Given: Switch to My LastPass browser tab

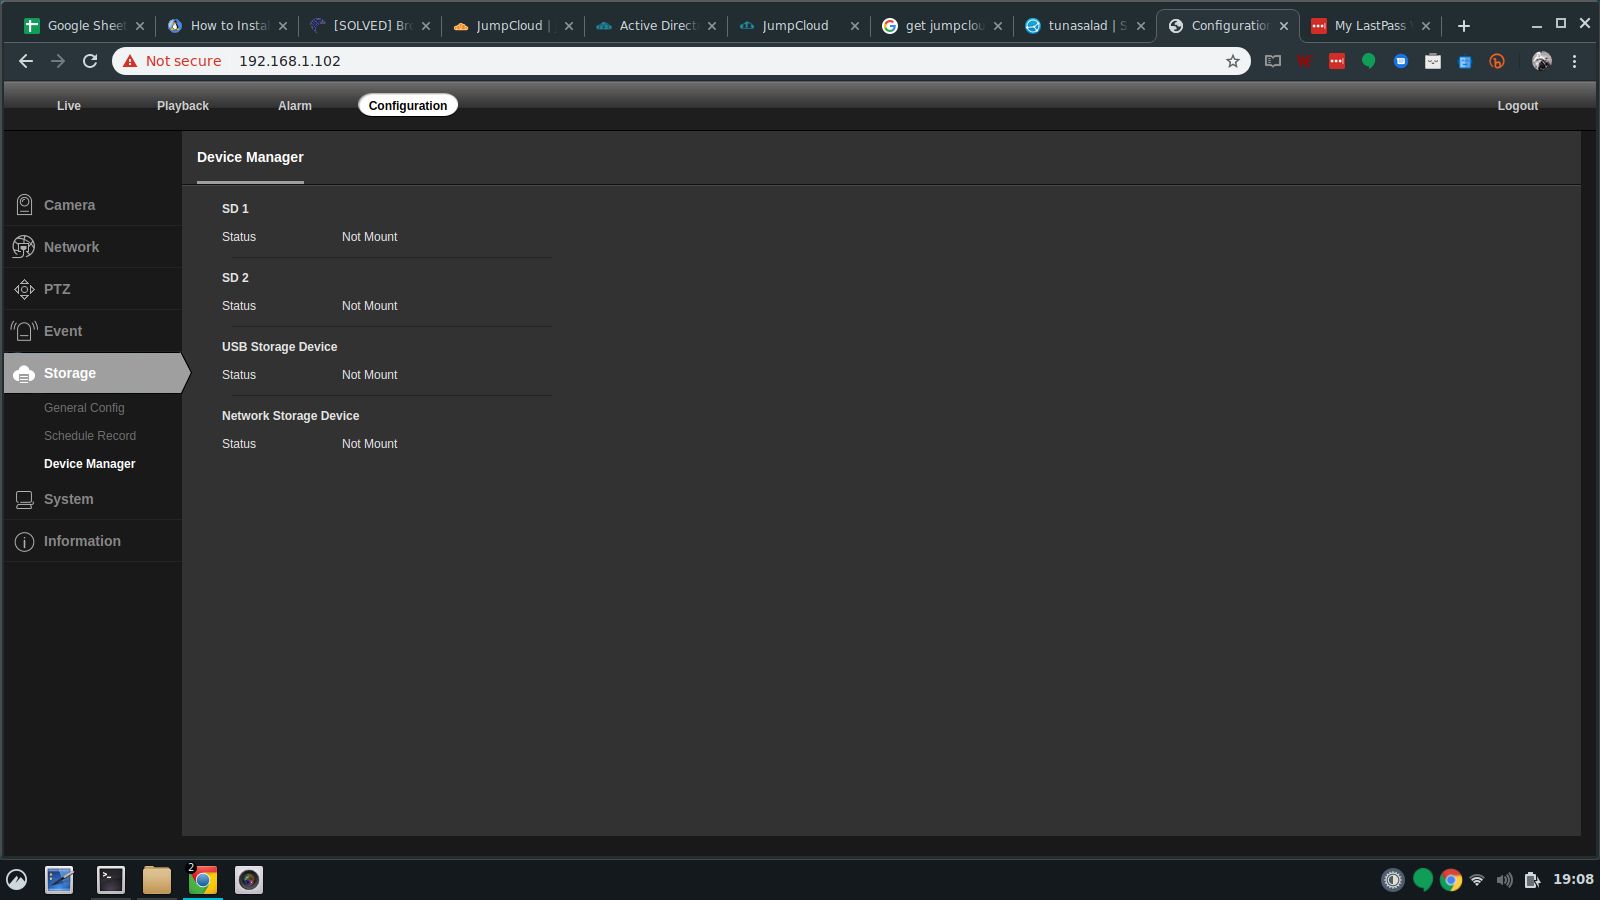Looking at the screenshot, I should [x=1368, y=26].
